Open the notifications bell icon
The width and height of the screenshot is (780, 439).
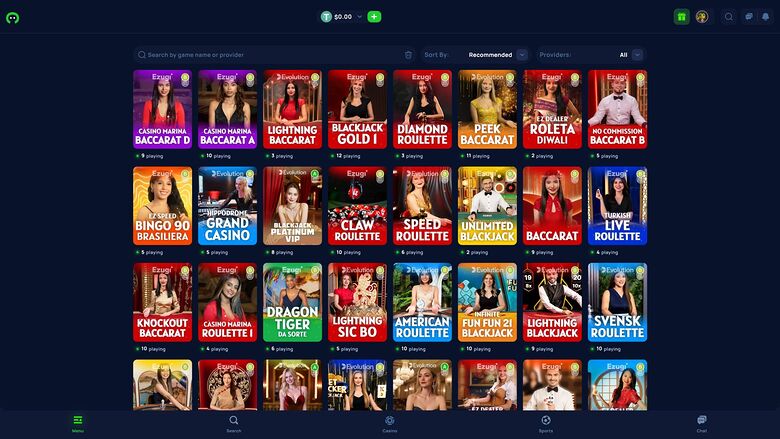pyautogui.click(x=766, y=17)
